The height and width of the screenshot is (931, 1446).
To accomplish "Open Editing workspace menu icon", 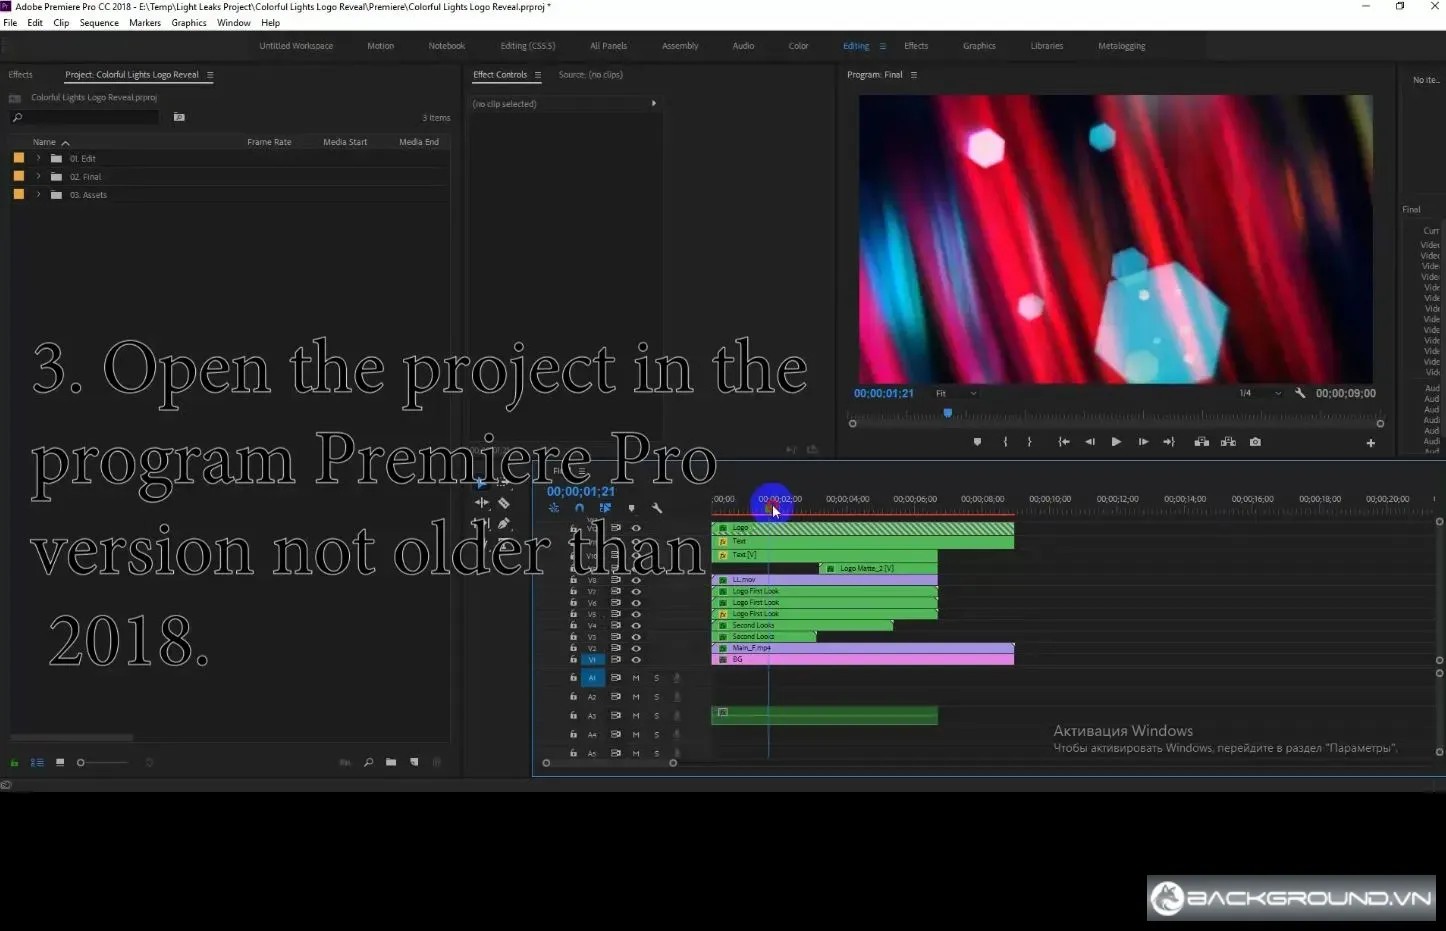I will (882, 46).
